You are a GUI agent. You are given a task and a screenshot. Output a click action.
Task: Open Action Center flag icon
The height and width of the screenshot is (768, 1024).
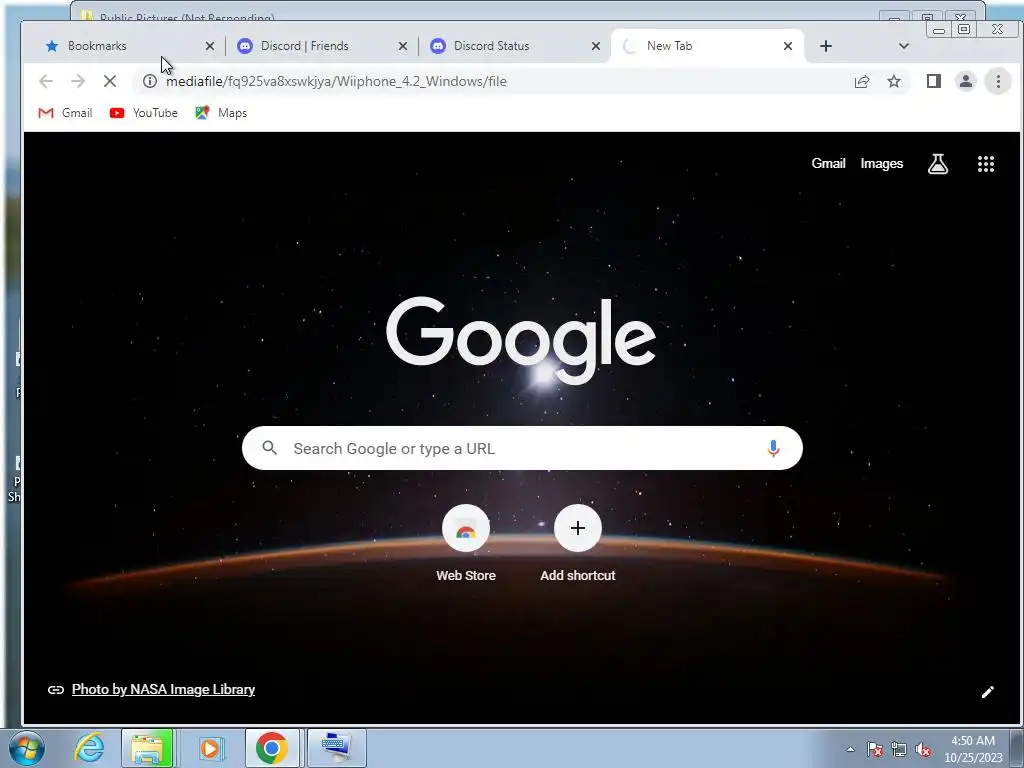click(x=875, y=749)
